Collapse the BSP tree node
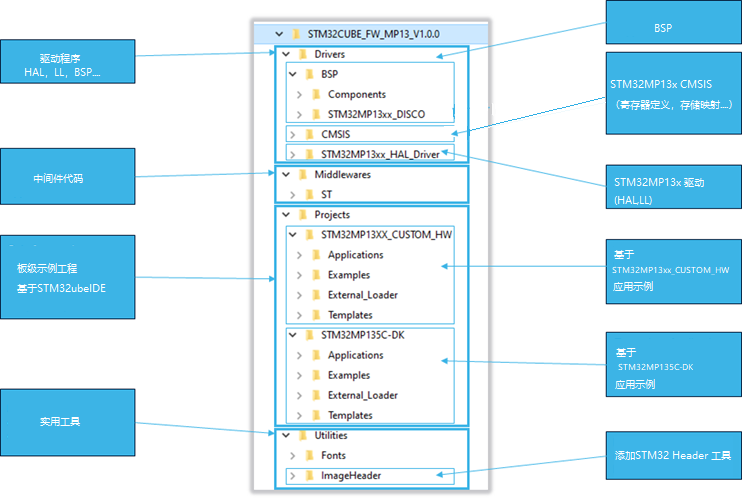This screenshot has width=742, height=499. point(292,74)
